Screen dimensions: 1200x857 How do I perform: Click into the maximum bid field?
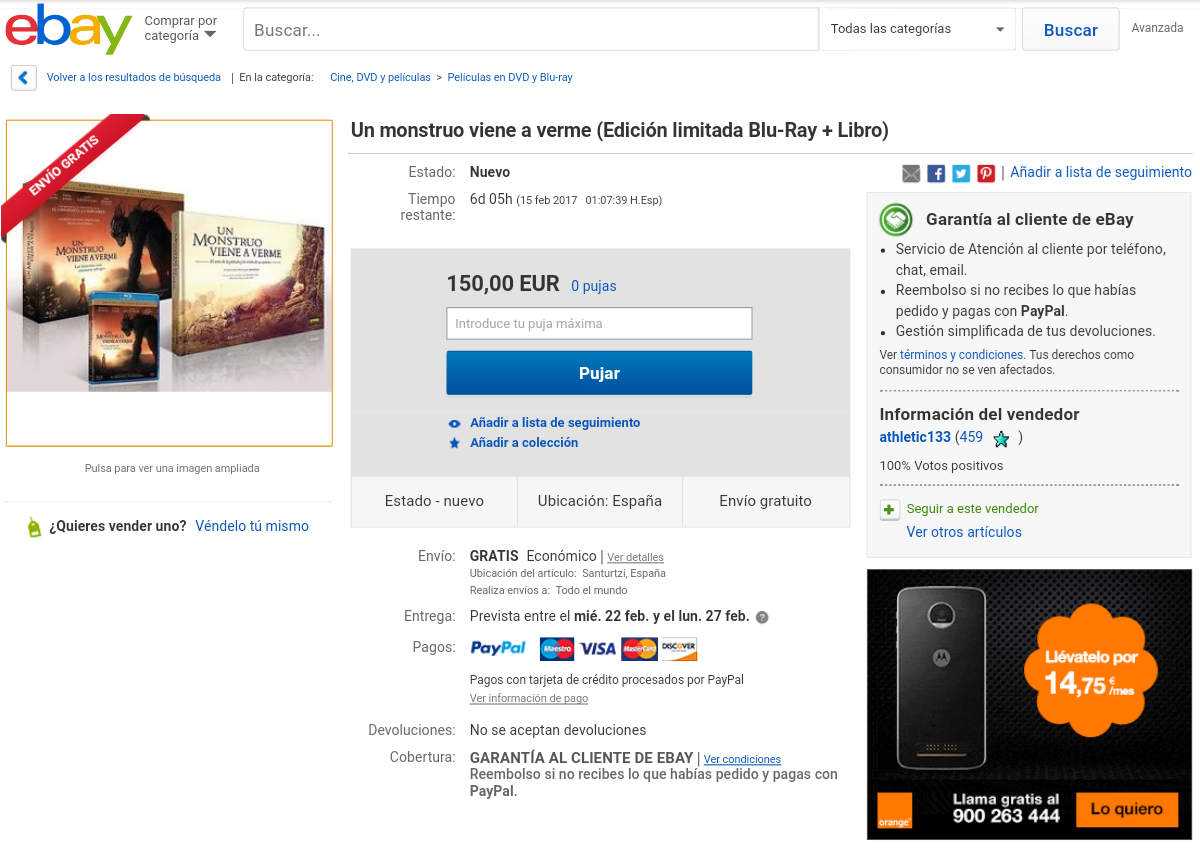599,324
